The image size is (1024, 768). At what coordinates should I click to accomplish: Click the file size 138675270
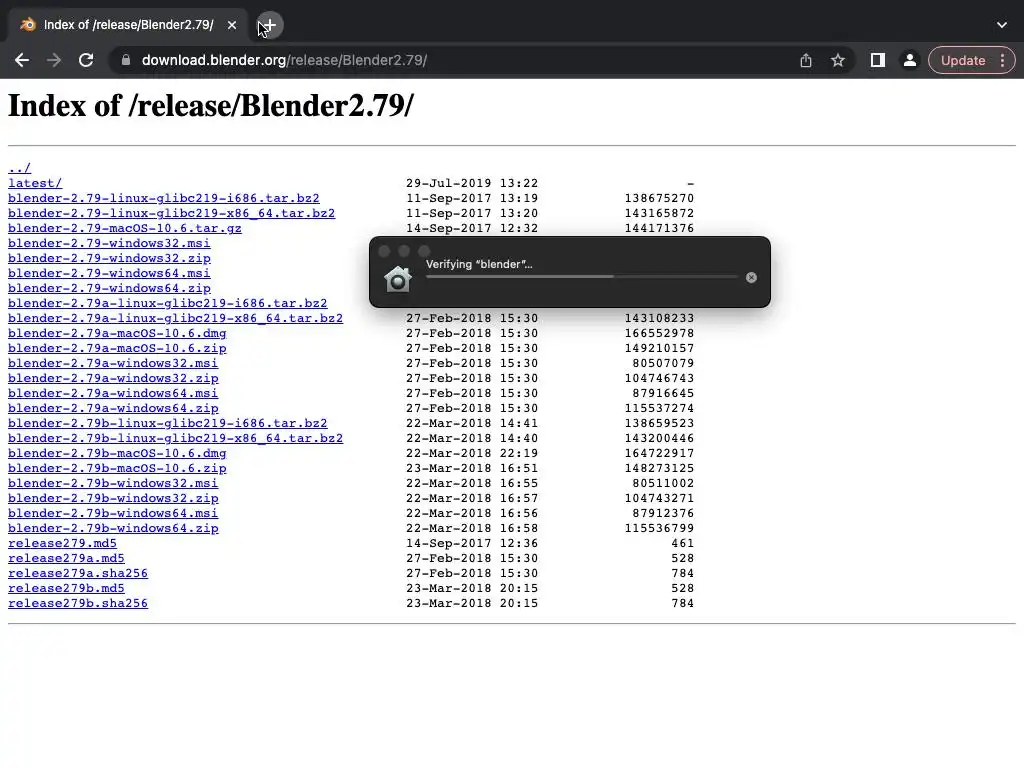[x=659, y=198]
